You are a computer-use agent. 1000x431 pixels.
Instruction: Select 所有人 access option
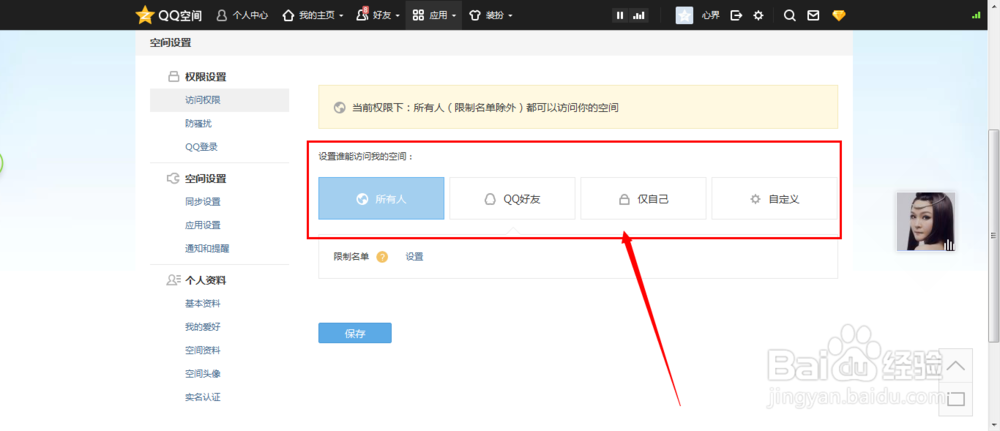(381, 198)
